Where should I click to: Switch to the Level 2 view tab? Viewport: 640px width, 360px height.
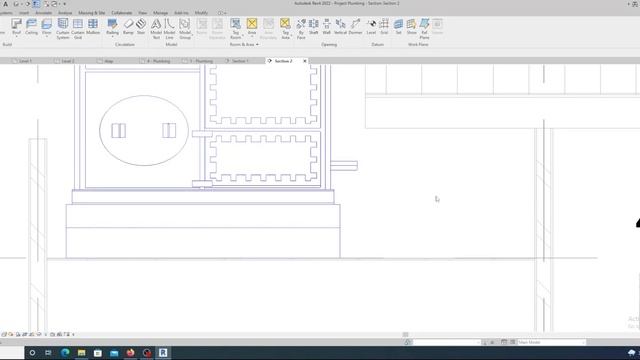(x=67, y=61)
